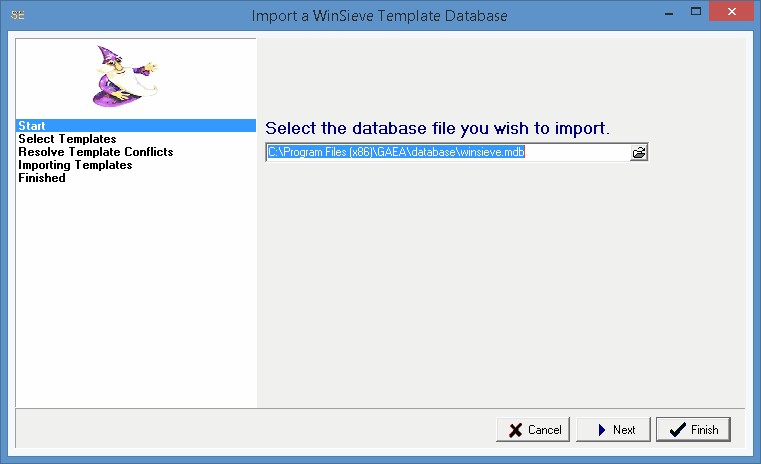Click the folder browse icon beside path

pyautogui.click(x=639, y=152)
